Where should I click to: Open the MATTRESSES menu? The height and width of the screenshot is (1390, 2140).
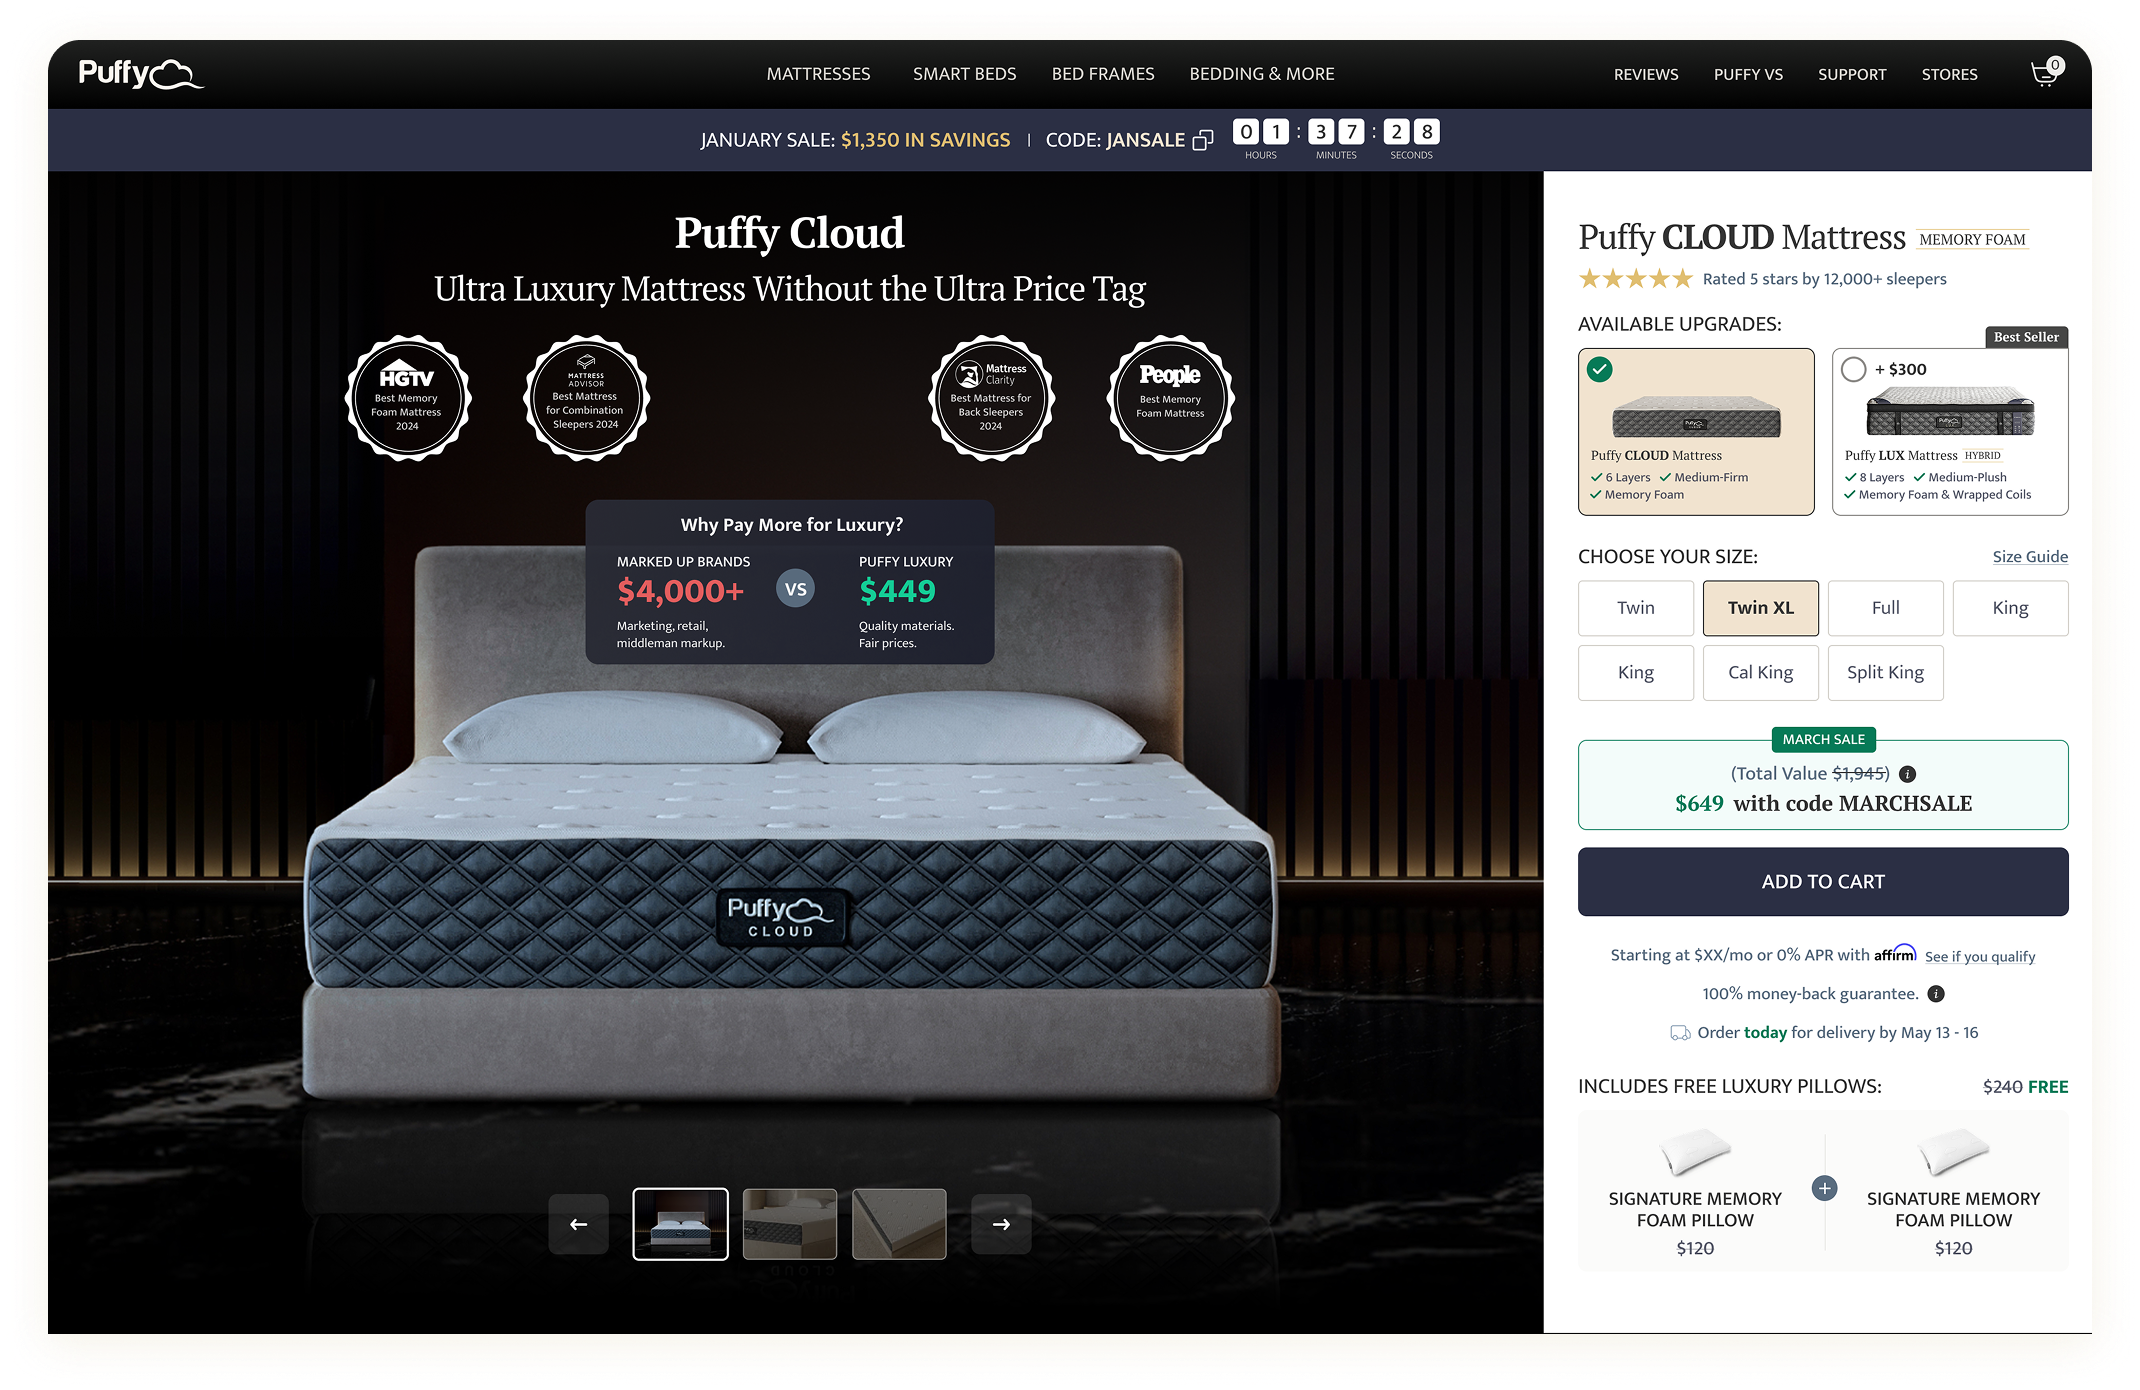coord(818,74)
